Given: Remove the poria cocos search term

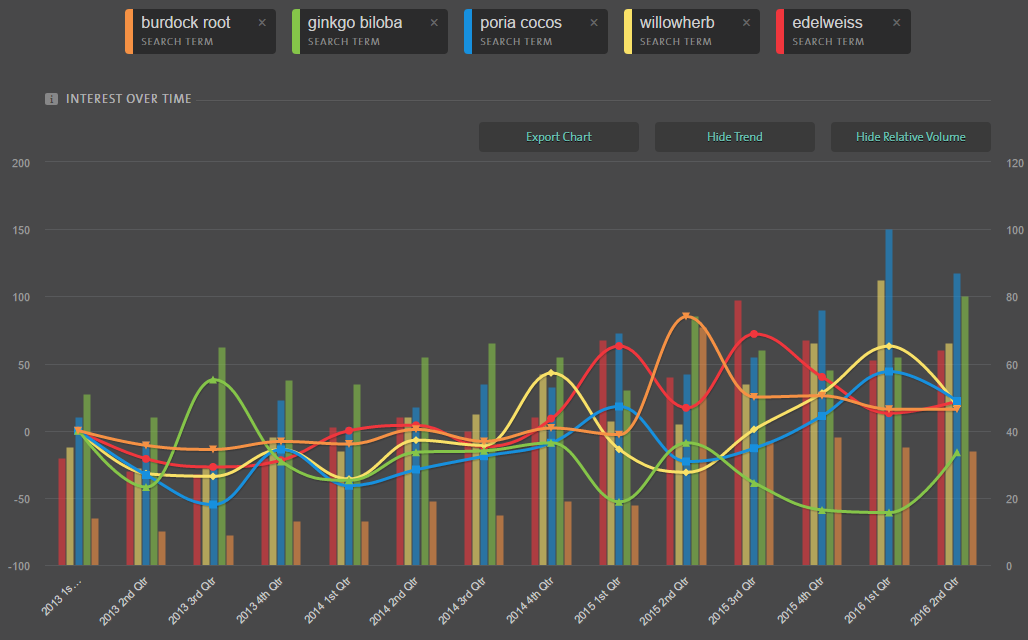Looking at the screenshot, I should coord(594,23).
